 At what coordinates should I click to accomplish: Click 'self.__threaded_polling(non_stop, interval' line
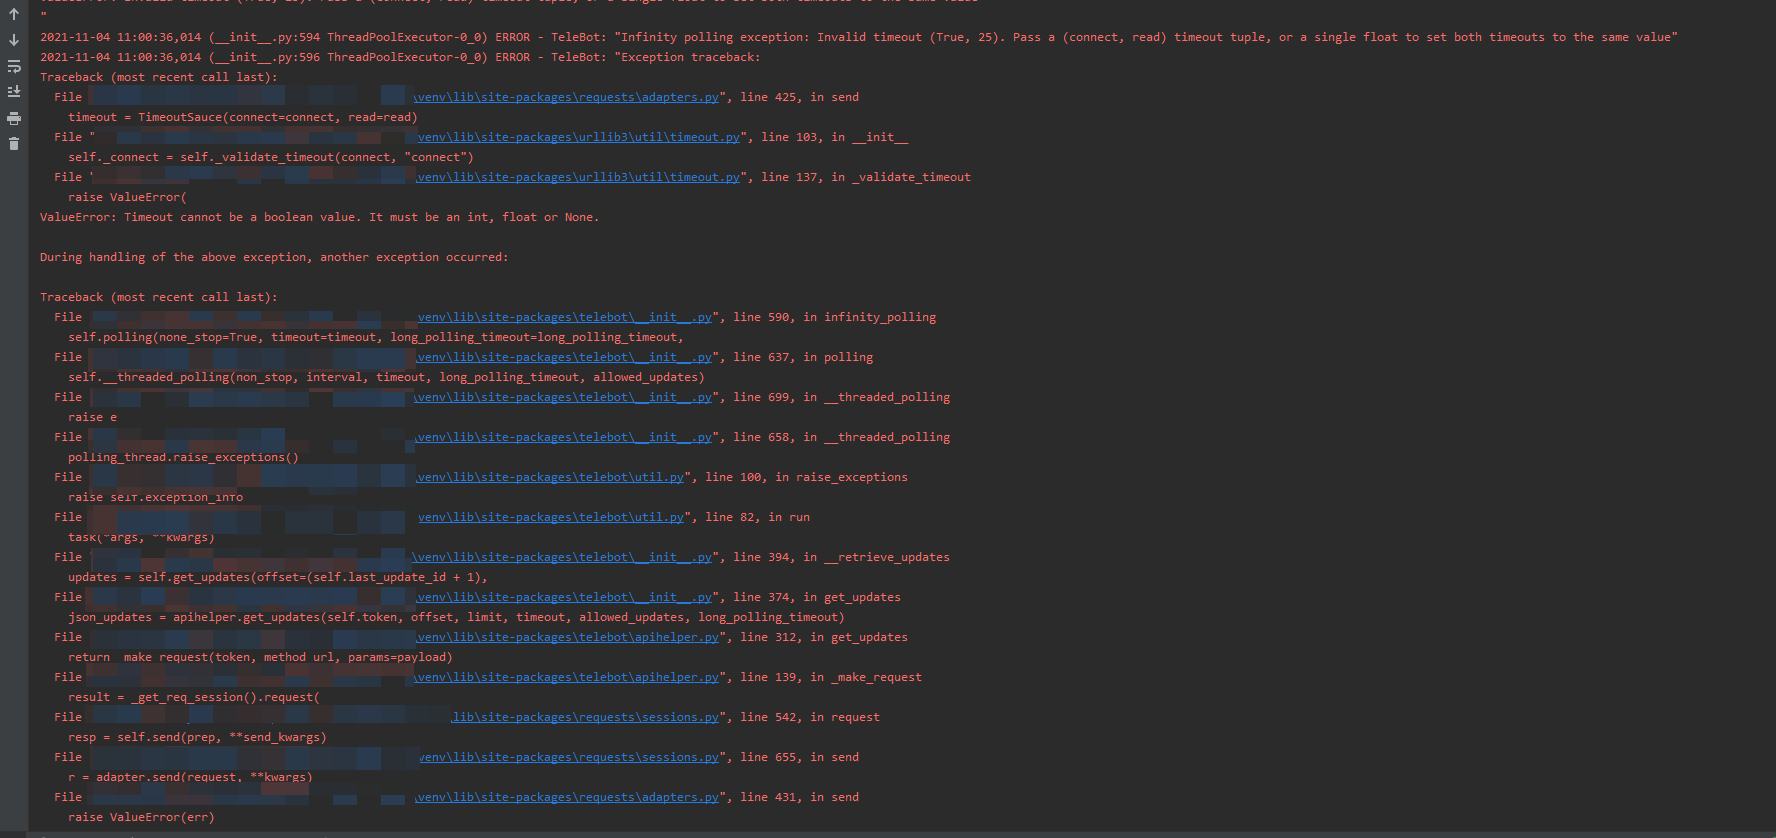click(386, 377)
